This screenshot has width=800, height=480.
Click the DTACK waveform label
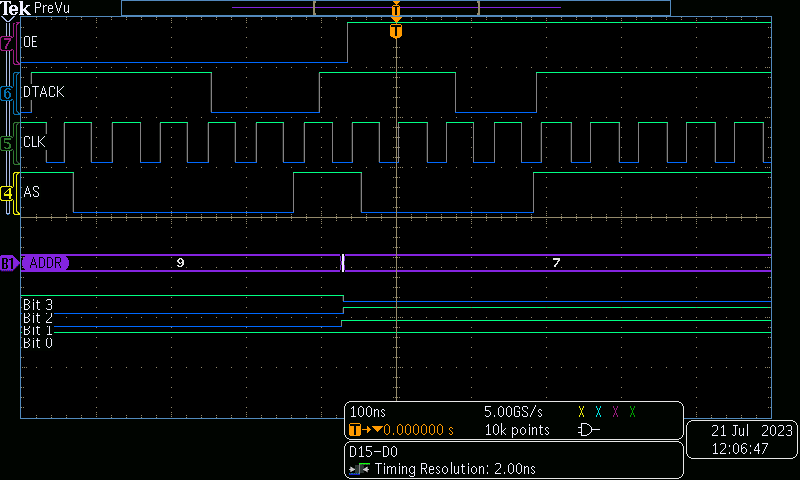(44, 92)
